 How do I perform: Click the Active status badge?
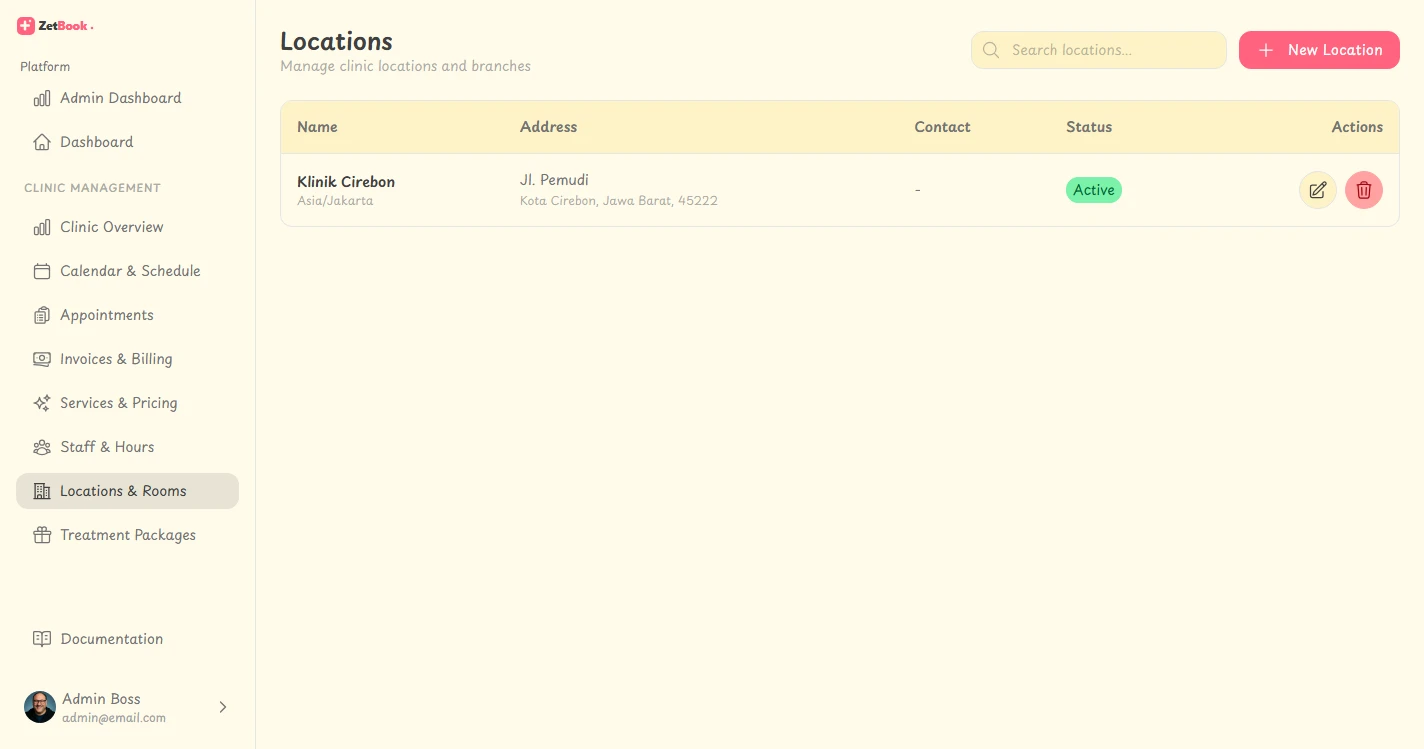pyautogui.click(x=1094, y=190)
